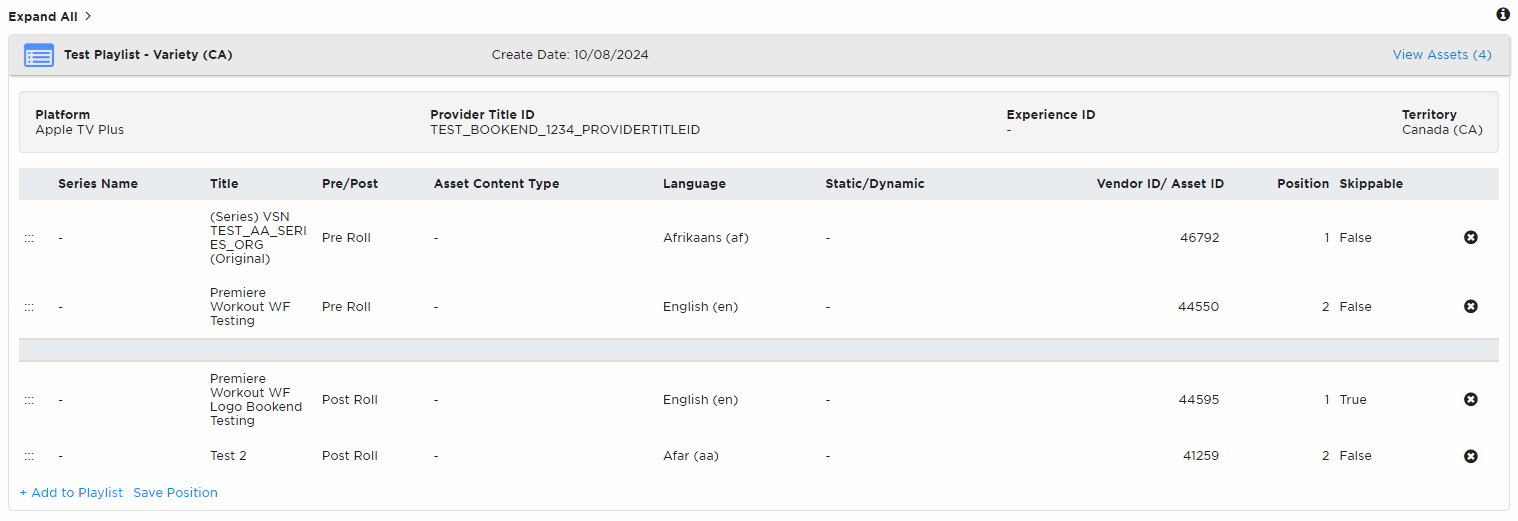The image size is (1518, 521).
Task: Collapse the Test Playlist - Variety (CA) header
Action: 759,55
